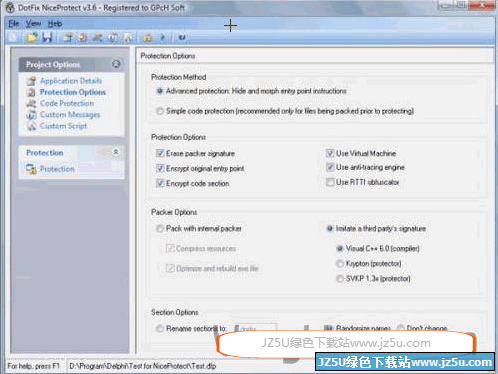Toggle Optimize and rebuild exe file checkbox
The height and width of the screenshot is (374, 498).
170,268
